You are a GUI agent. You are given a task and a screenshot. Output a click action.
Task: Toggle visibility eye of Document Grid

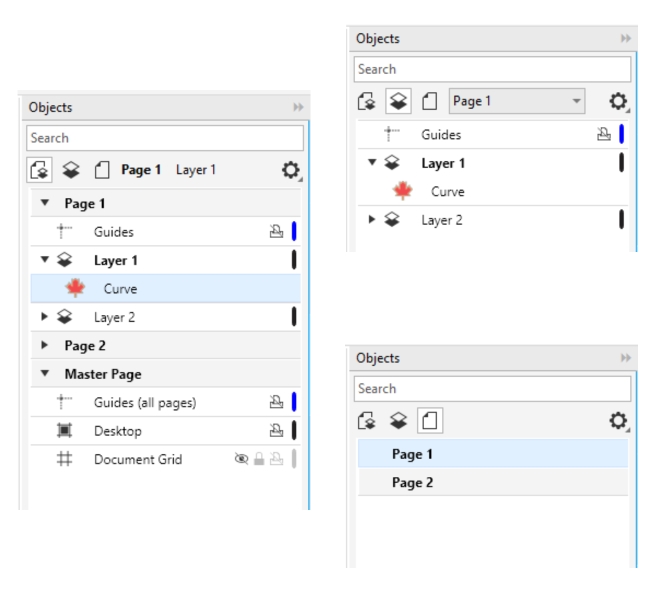(x=241, y=460)
